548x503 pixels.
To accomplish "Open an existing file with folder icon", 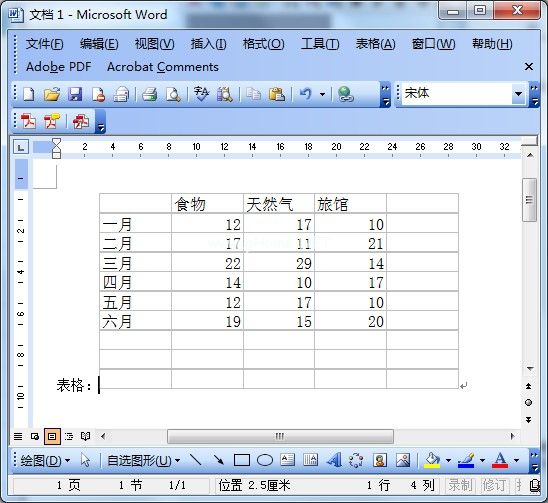I will pyautogui.click(x=52, y=94).
